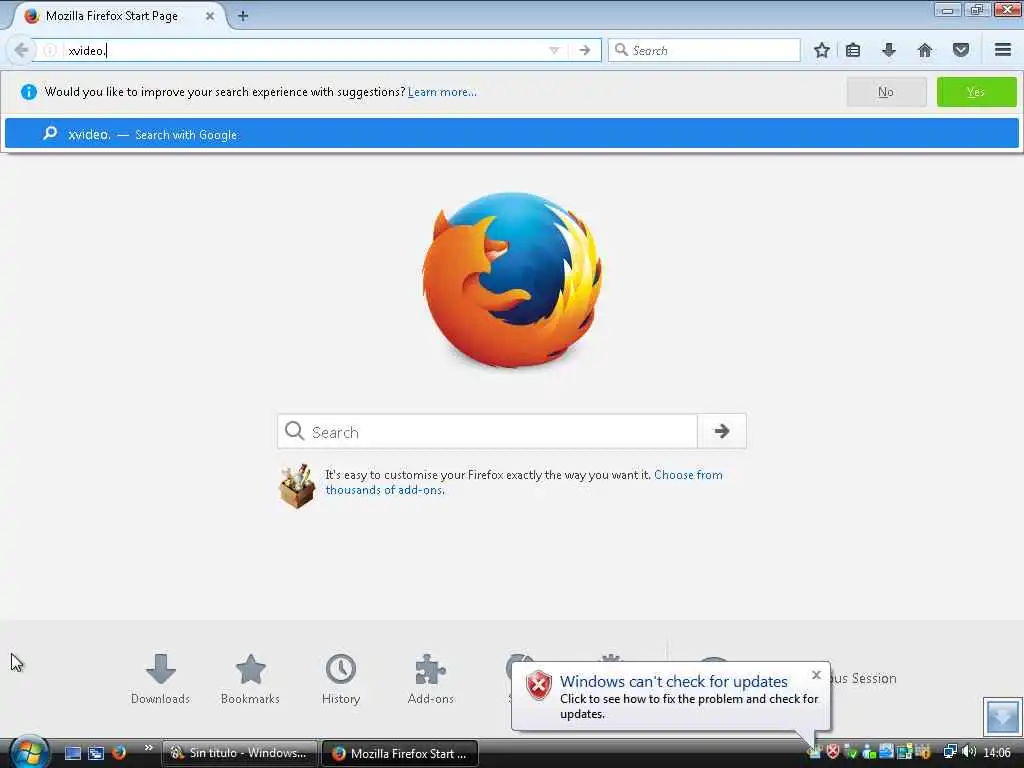
Task: Click the site info icon in address bar
Action: [50, 50]
